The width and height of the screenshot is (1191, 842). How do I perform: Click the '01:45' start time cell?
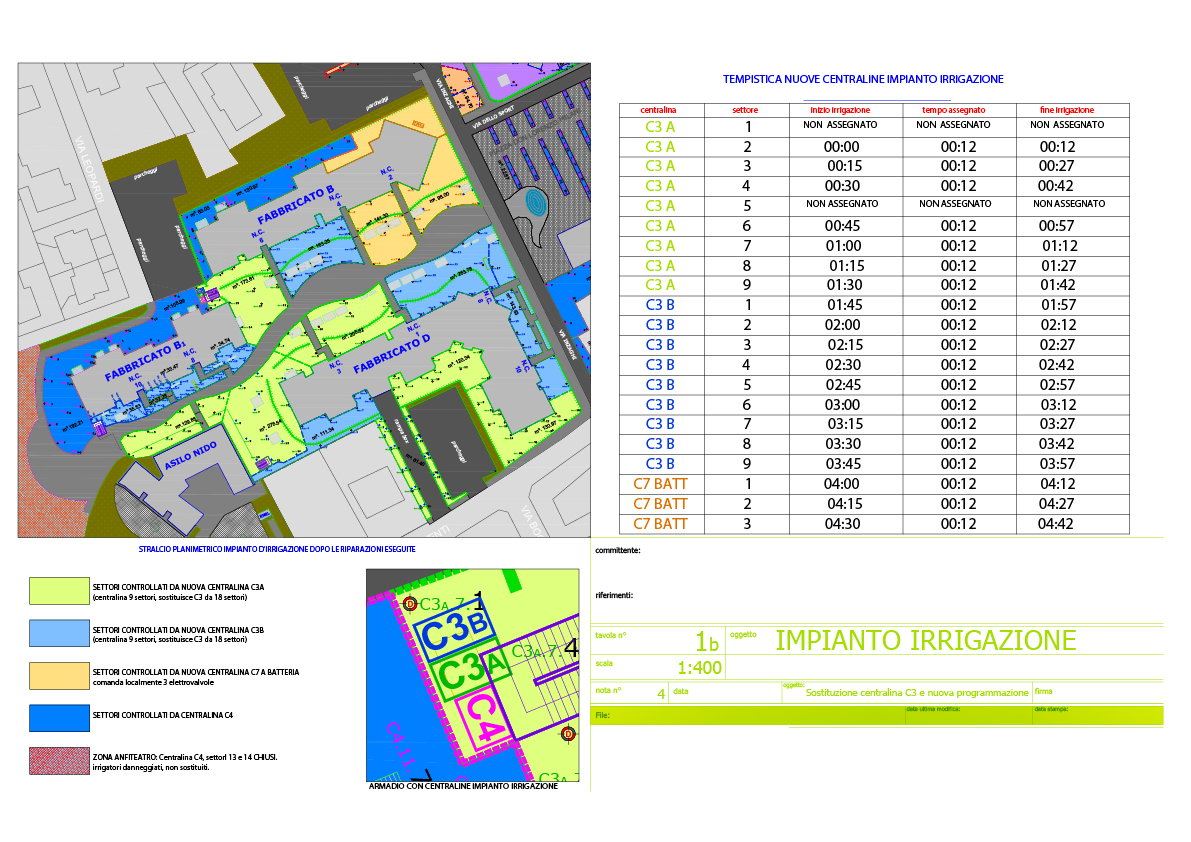(x=845, y=305)
